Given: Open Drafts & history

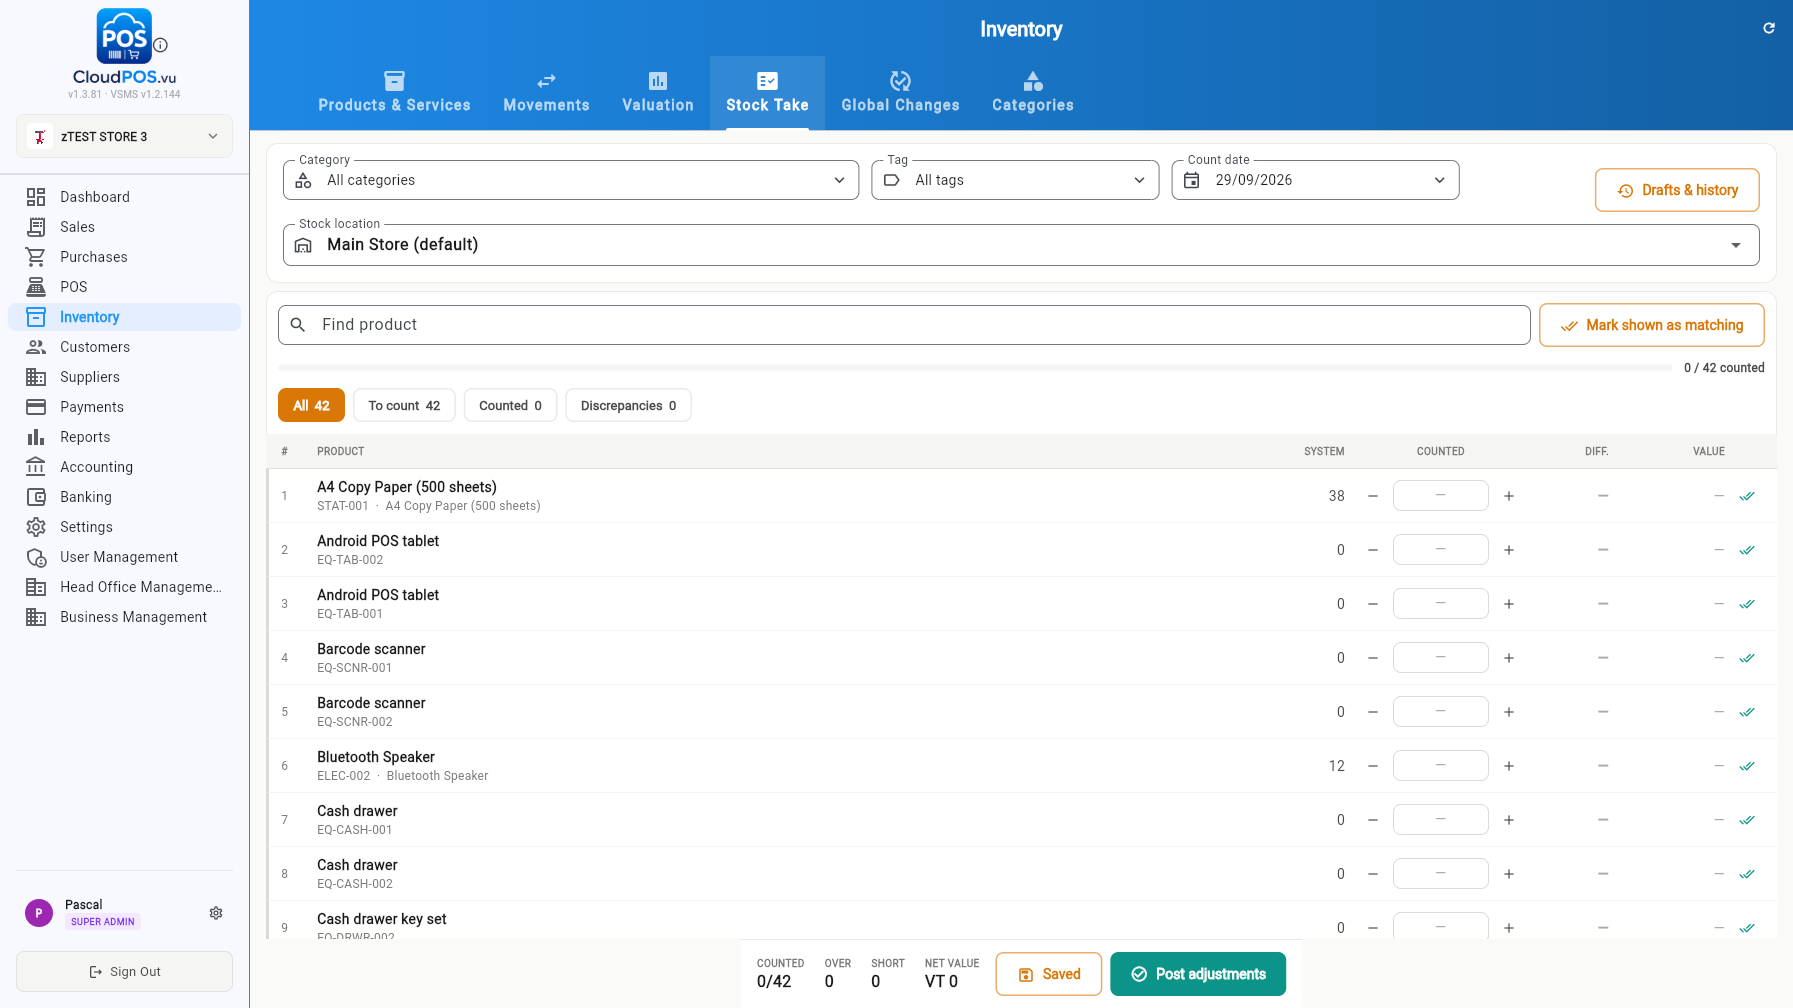Looking at the screenshot, I should (1677, 190).
